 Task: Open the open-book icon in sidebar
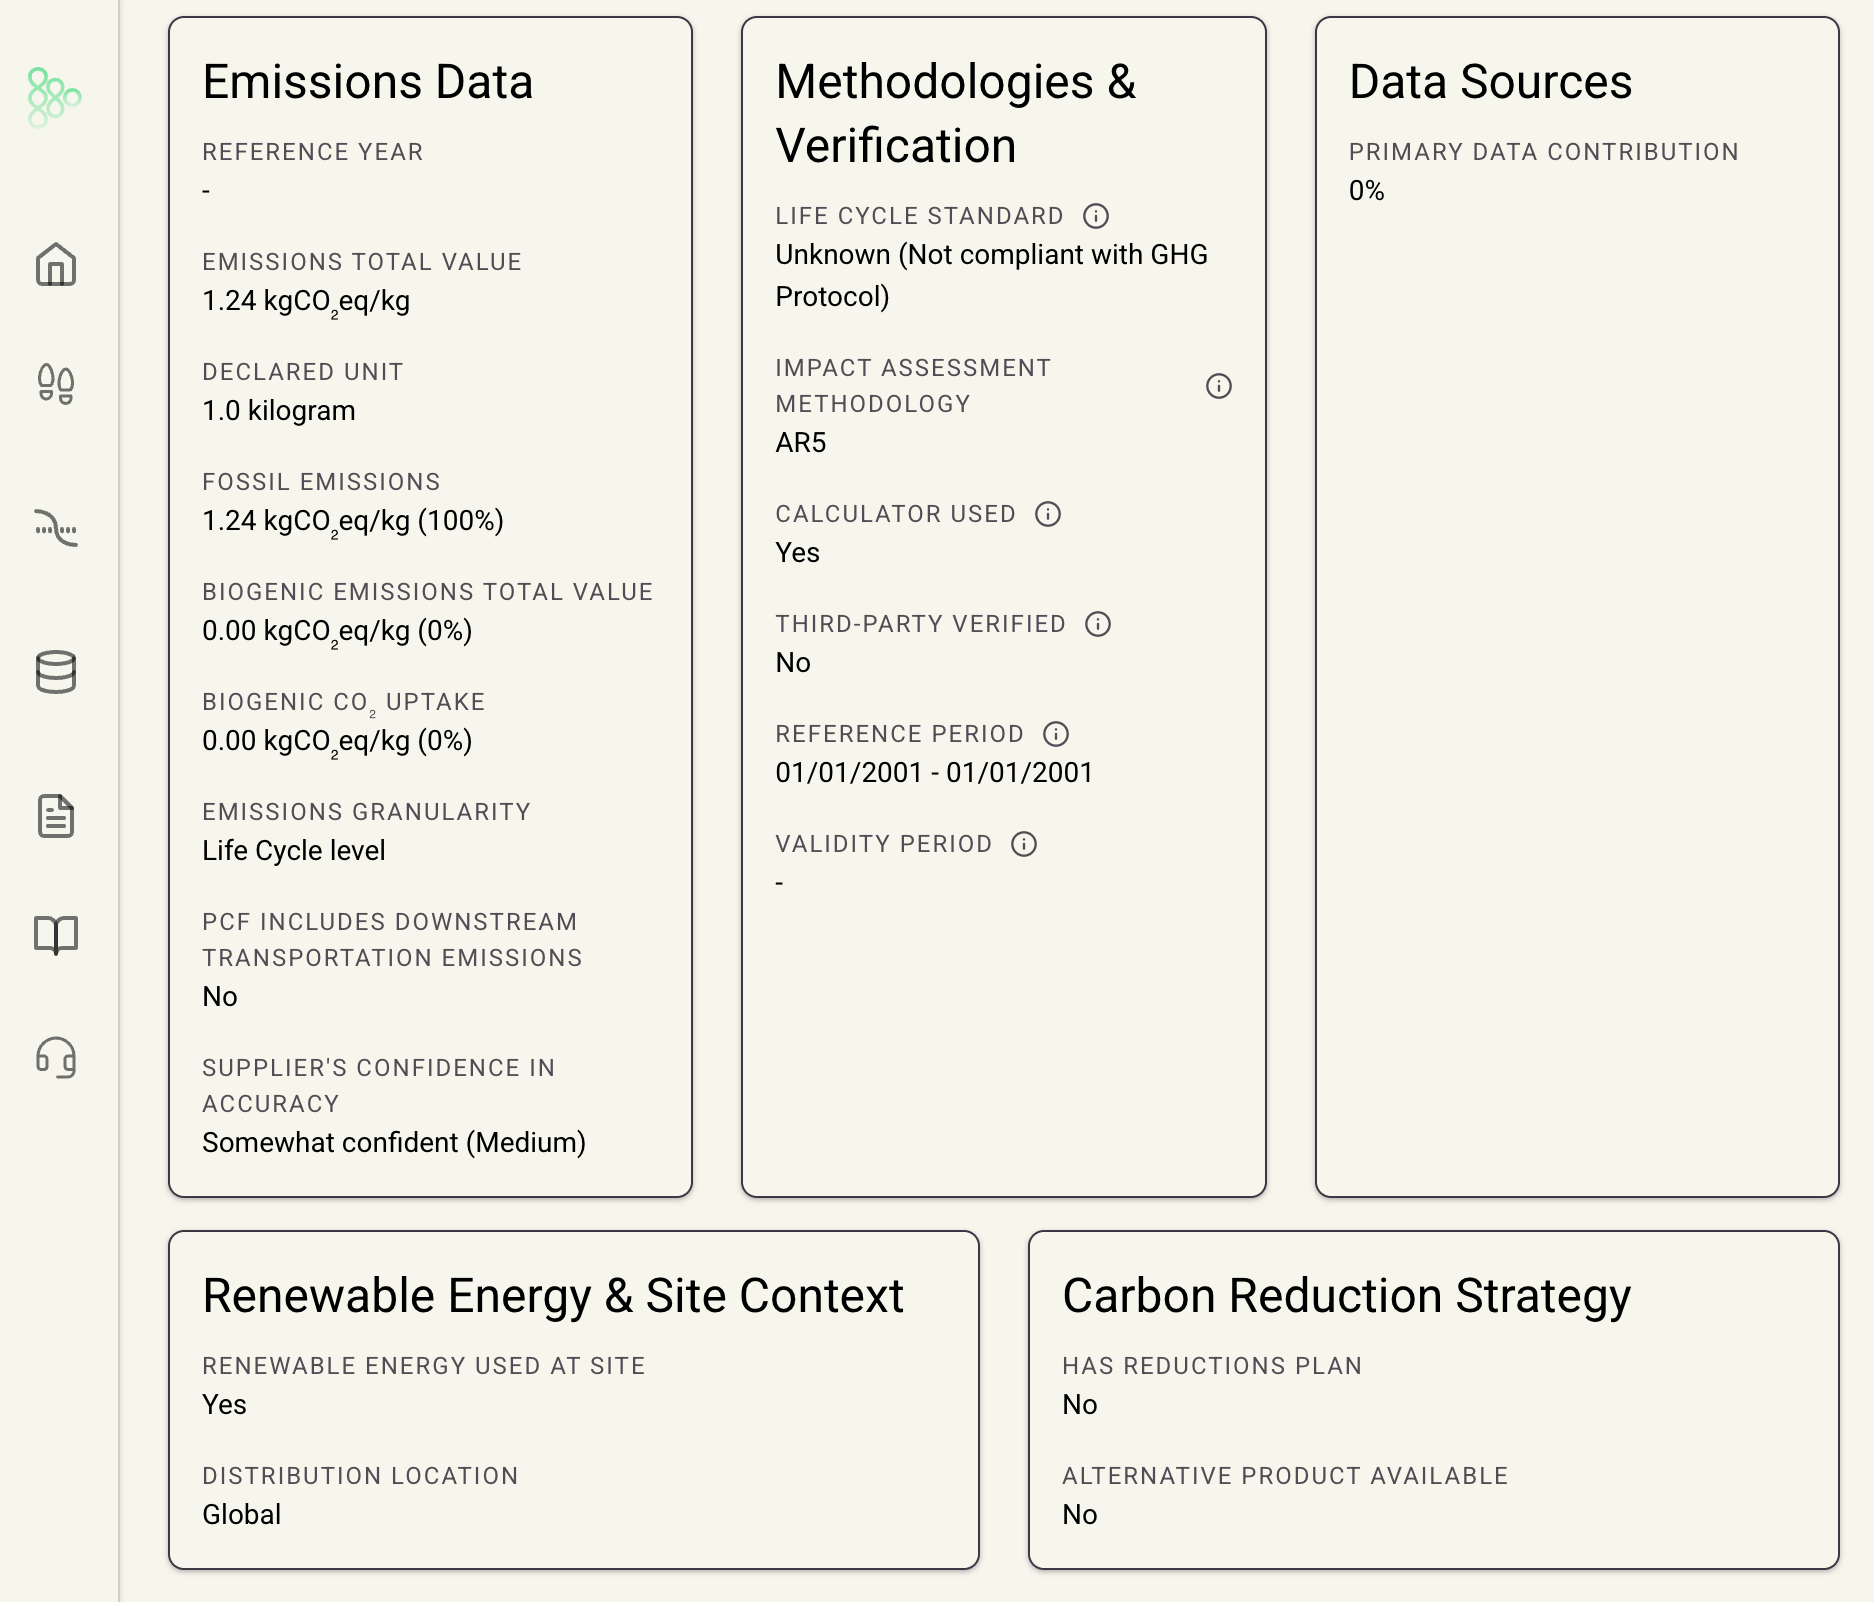[56, 935]
